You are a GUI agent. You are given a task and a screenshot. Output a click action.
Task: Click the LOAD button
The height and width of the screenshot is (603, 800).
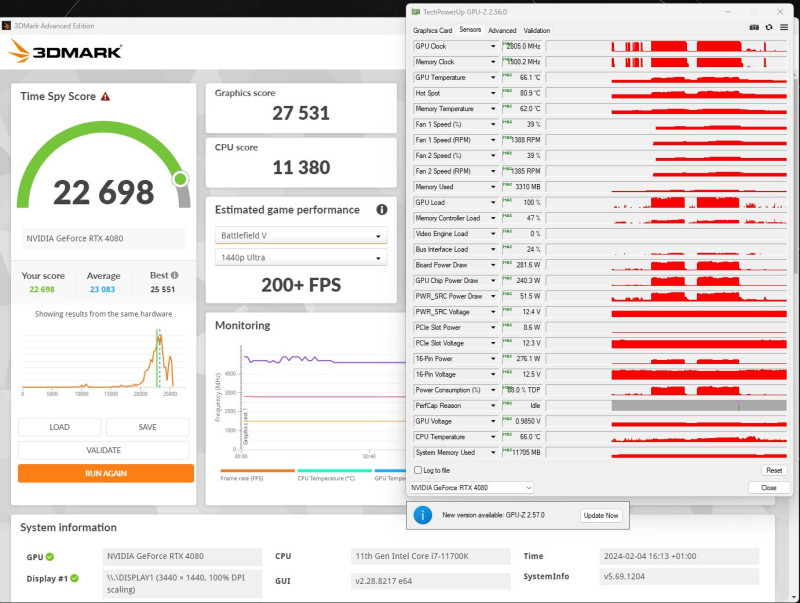point(60,427)
